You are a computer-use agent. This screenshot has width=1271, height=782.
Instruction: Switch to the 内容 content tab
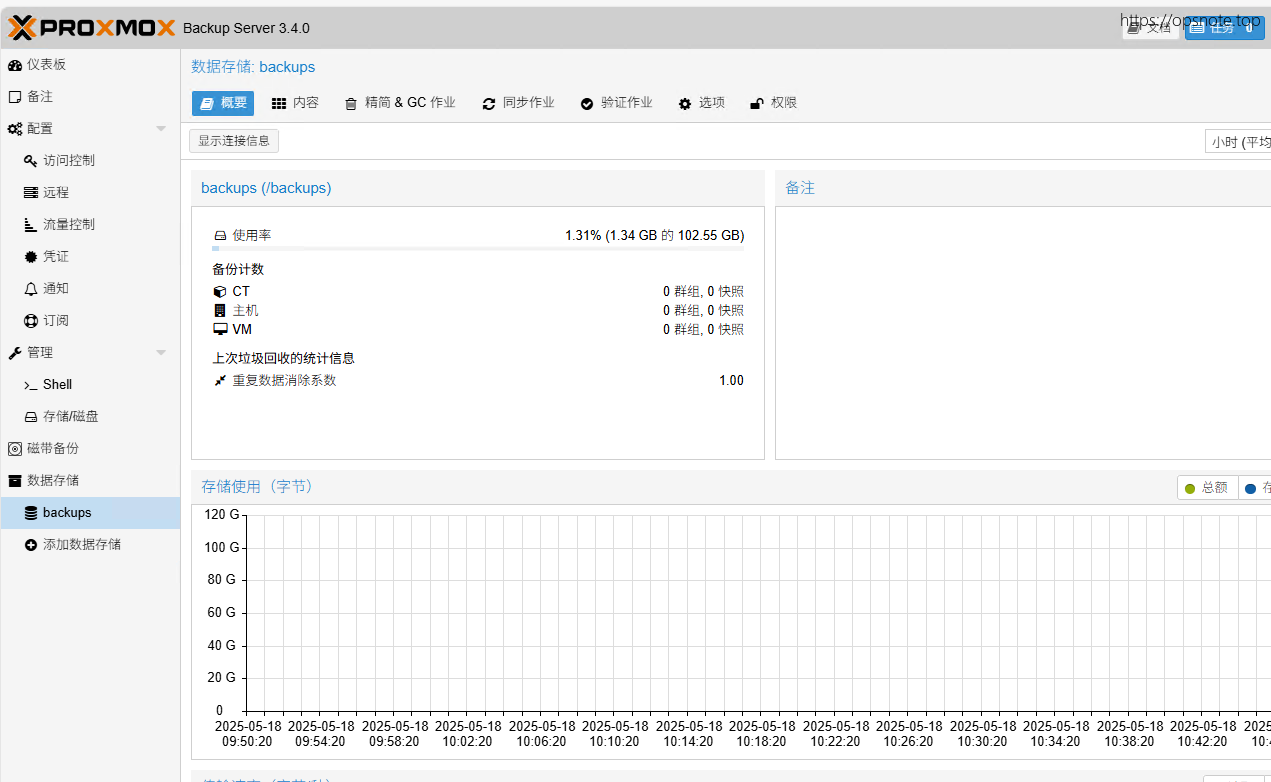pyautogui.click(x=295, y=103)
